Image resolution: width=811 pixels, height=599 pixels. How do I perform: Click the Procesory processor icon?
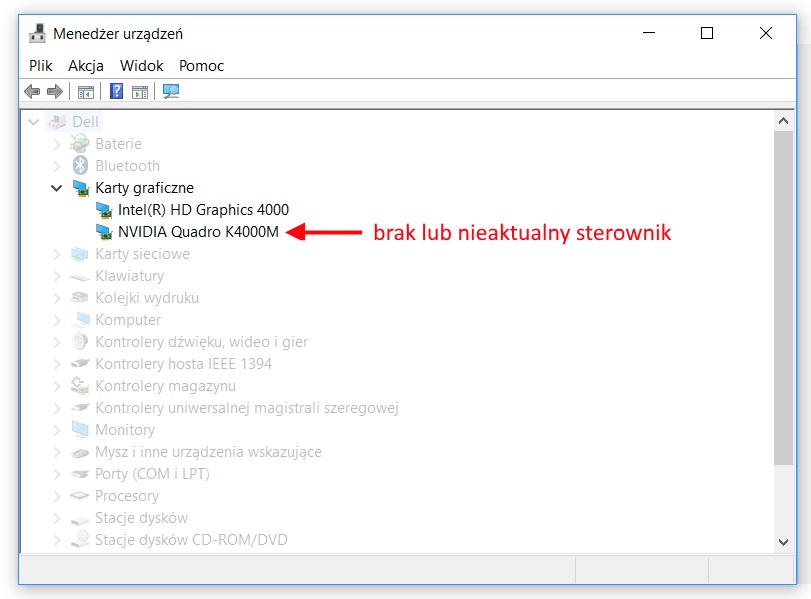coord(80,496)
